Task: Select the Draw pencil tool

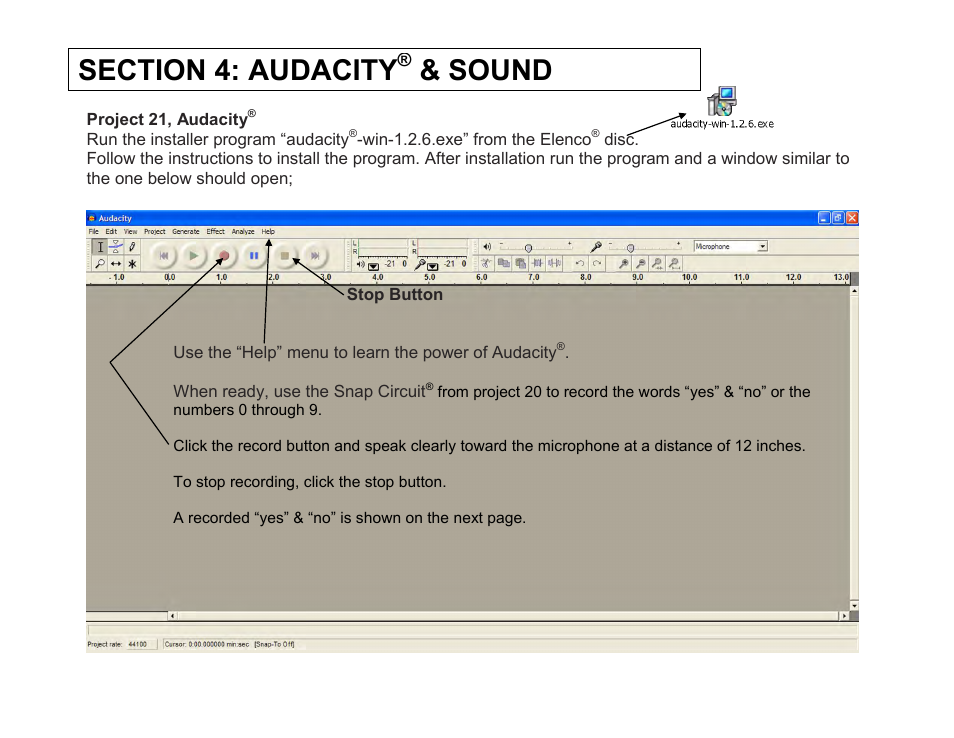Action: pyautogui.click(x=132, y=247)
